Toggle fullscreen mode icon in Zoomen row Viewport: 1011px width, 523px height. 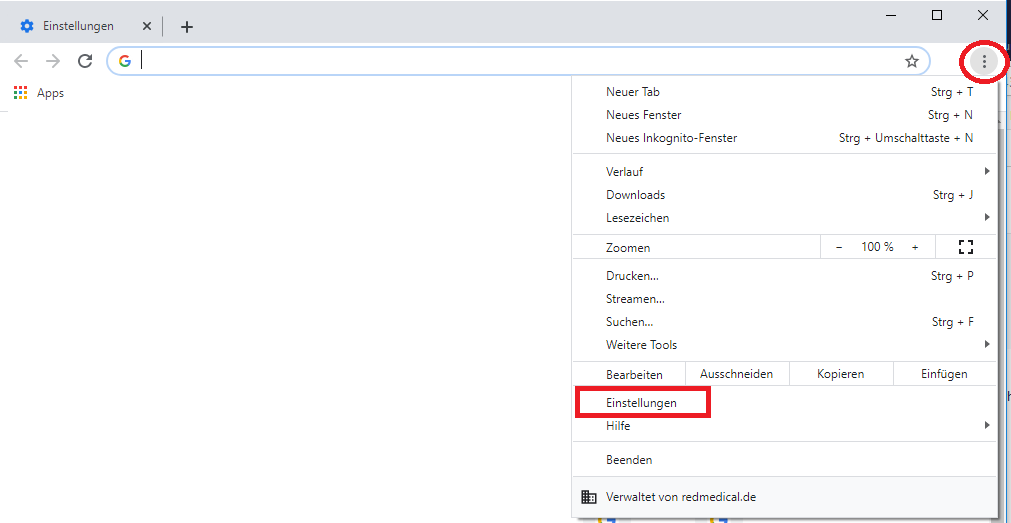965,247
